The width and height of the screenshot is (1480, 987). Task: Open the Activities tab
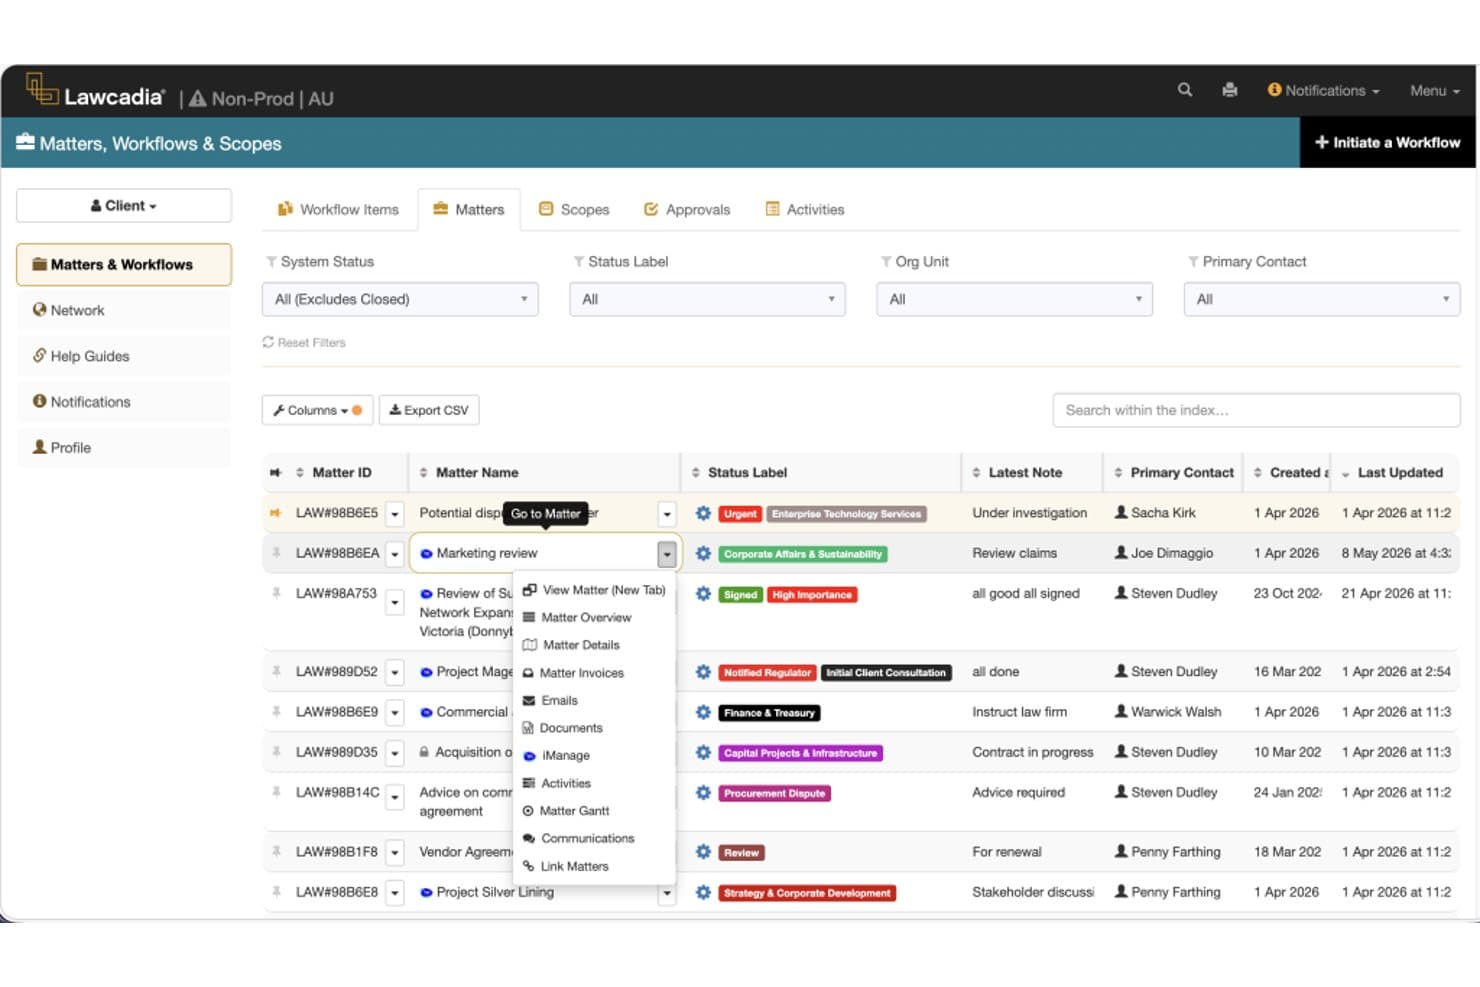805,210
